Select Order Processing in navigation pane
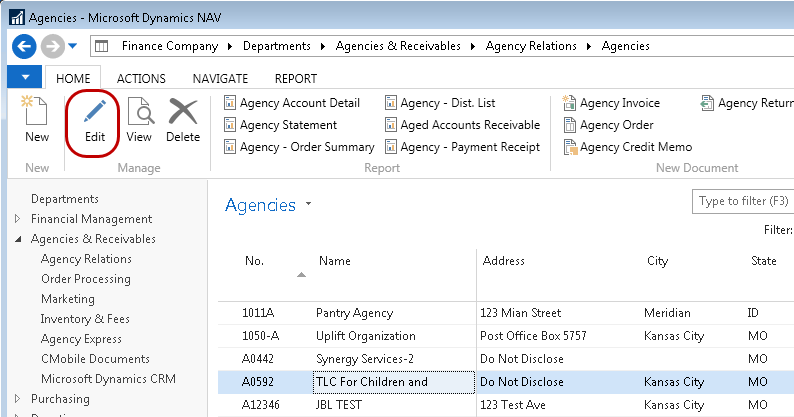Viewport: 794px width, 417px height. pyautogui.click(x=85, y=279)
